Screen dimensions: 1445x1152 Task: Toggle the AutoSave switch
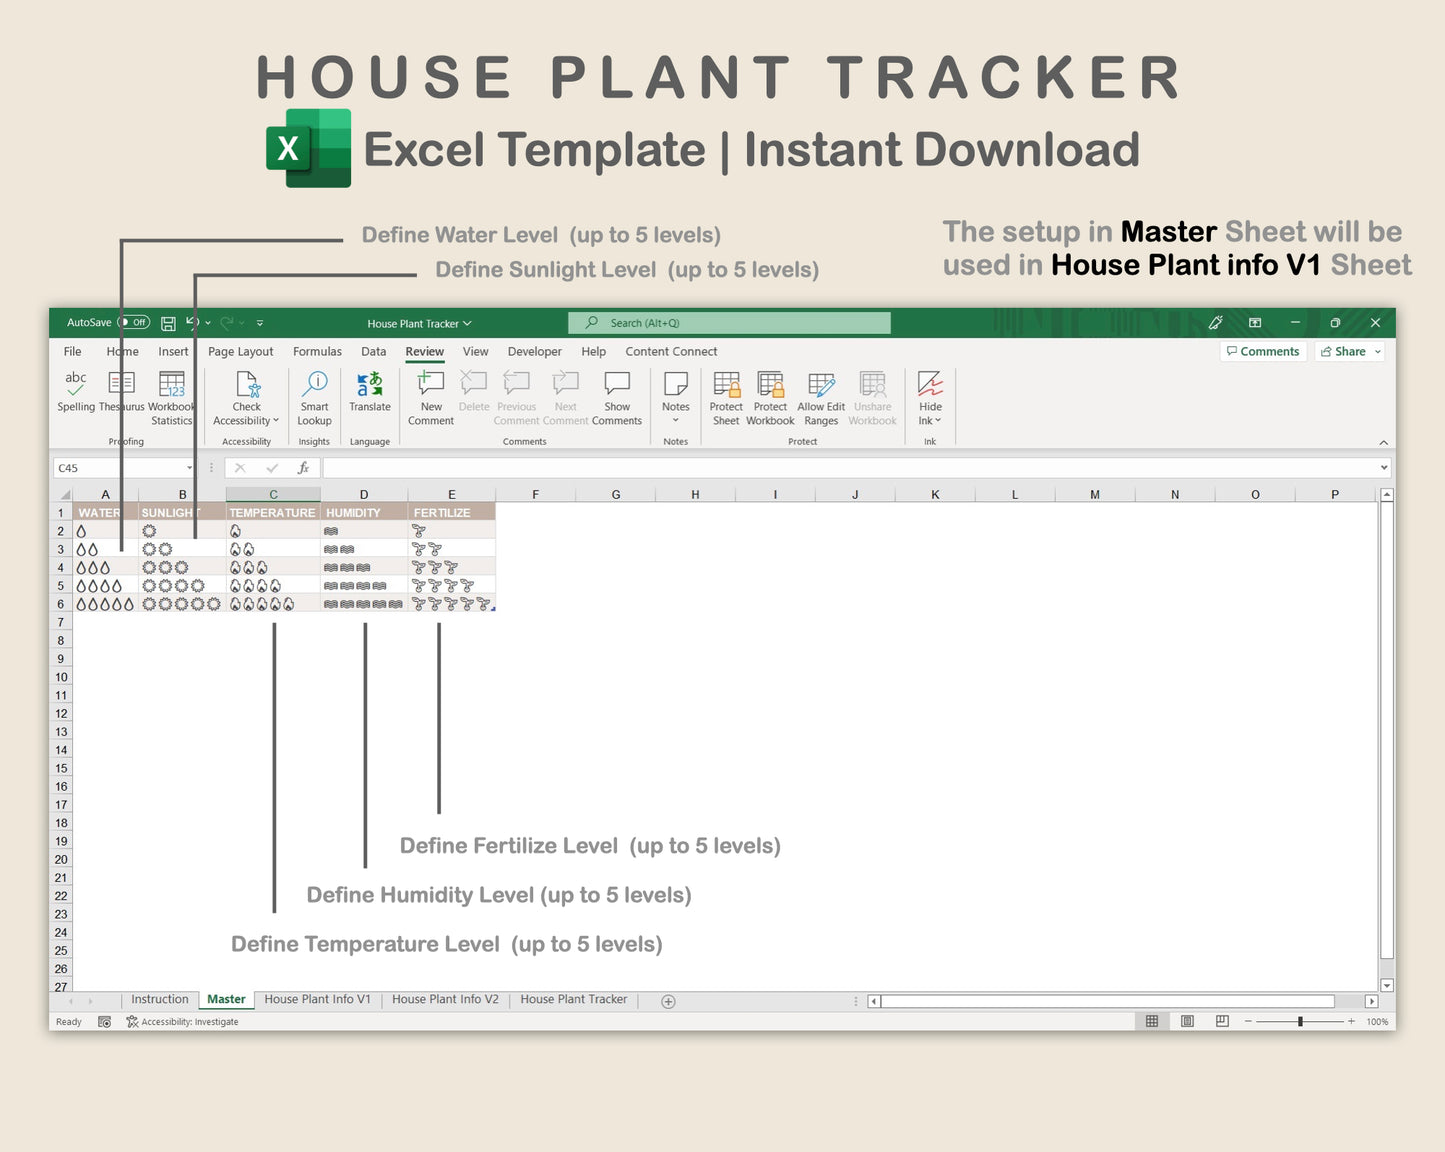134,322
